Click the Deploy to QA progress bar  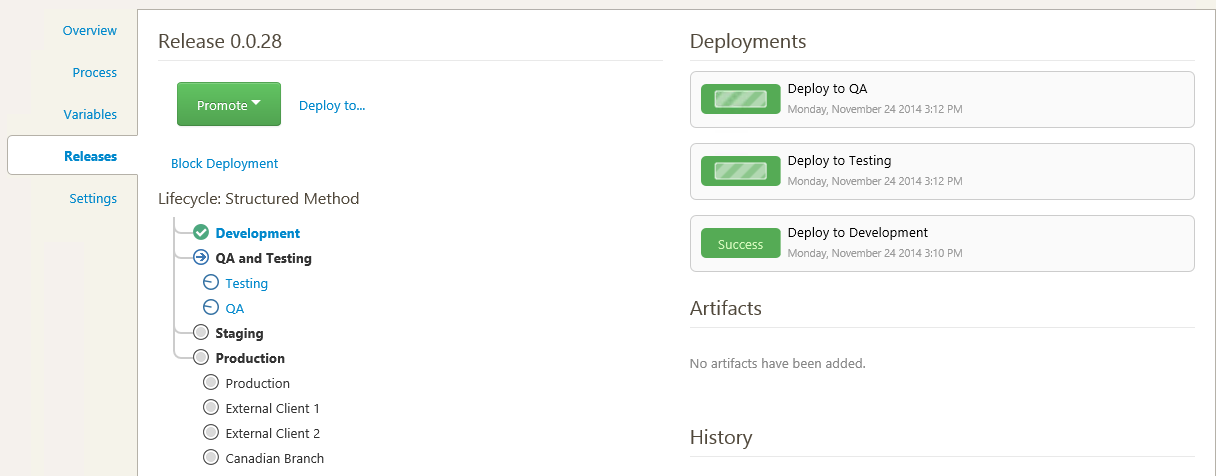click(740, 99)
